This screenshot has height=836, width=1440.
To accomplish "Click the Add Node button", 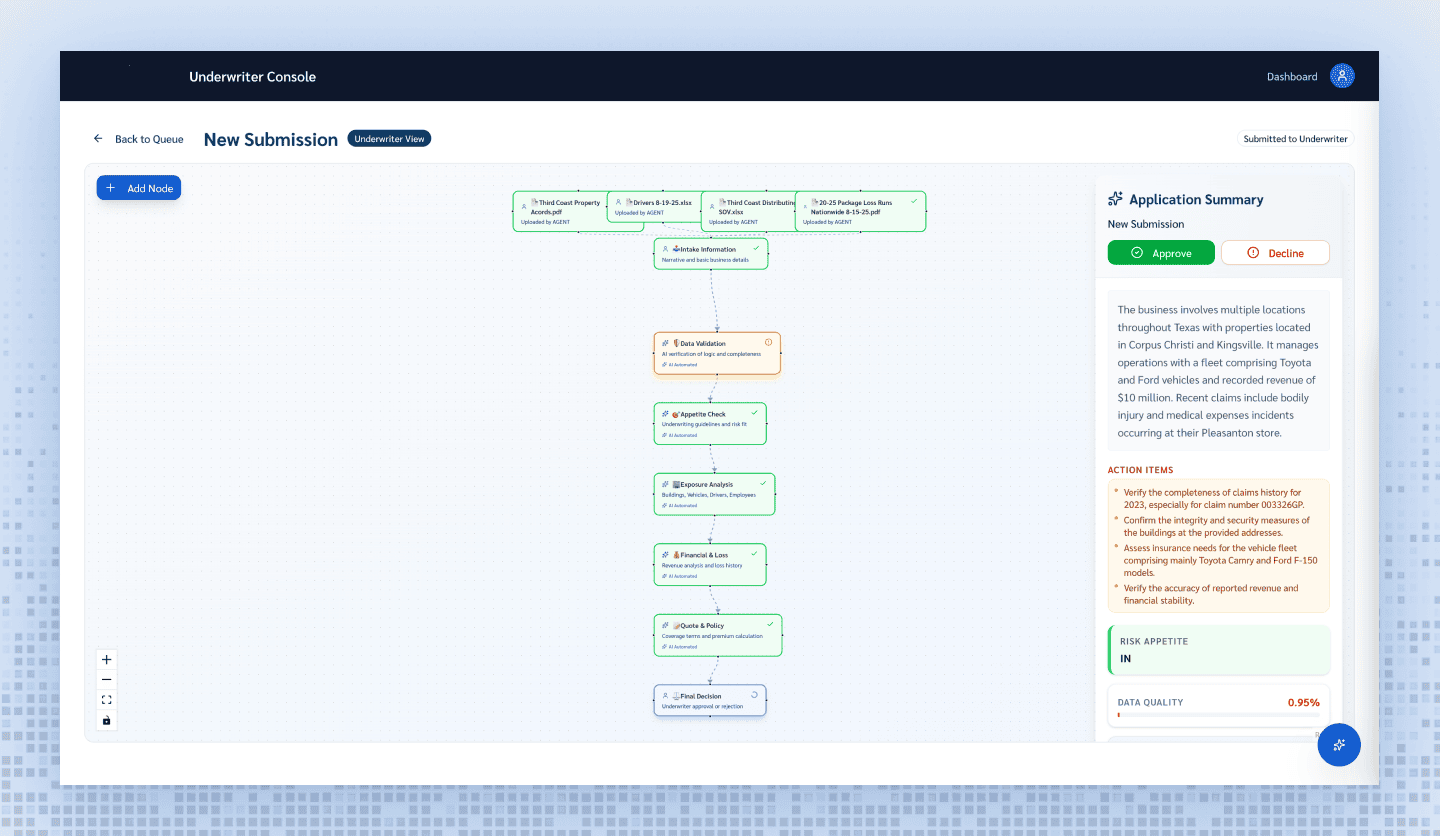I will click(139, 188).
